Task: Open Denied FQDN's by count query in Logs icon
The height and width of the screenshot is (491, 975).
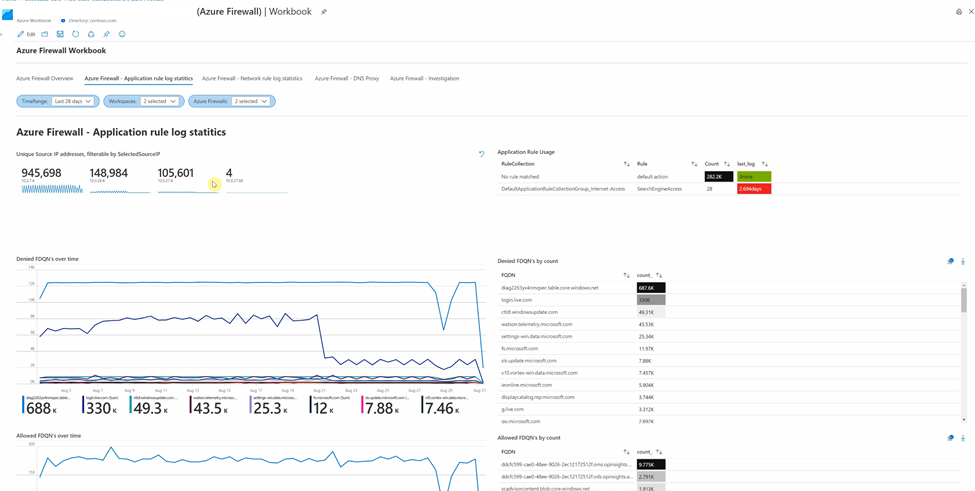Action: (950, 262)
